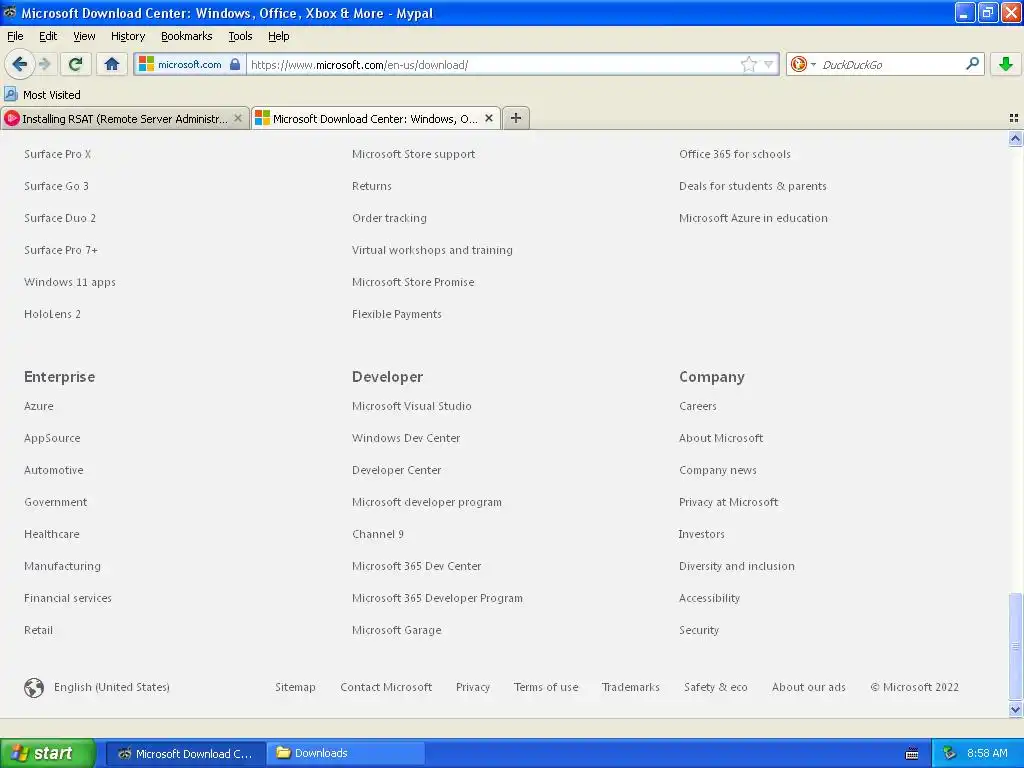This screenshot has height=768, width=1024.
Task: Click the browser Back arrow button
Action: coord(19,64)
